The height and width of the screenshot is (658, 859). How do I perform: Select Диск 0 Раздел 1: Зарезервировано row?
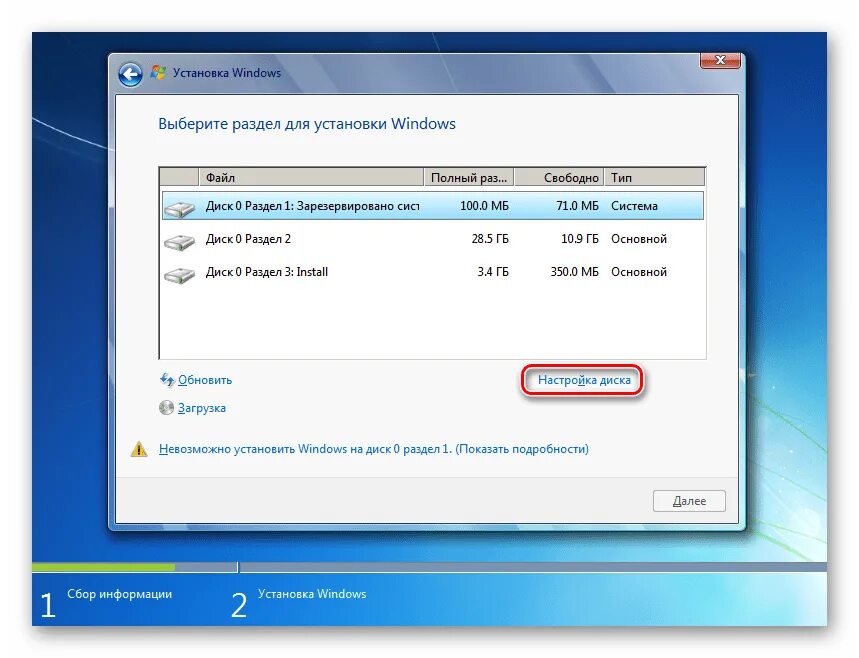433,206
